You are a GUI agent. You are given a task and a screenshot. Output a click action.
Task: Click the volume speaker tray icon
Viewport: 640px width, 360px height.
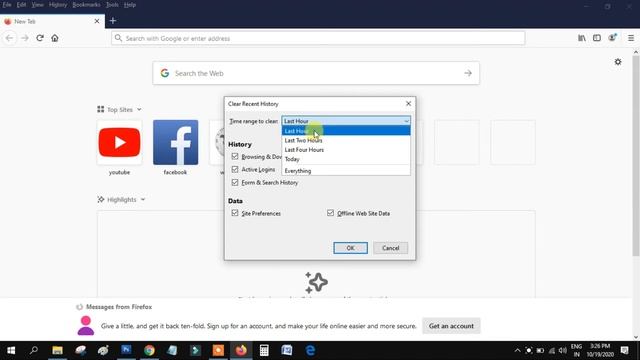(x=563, y=351)
